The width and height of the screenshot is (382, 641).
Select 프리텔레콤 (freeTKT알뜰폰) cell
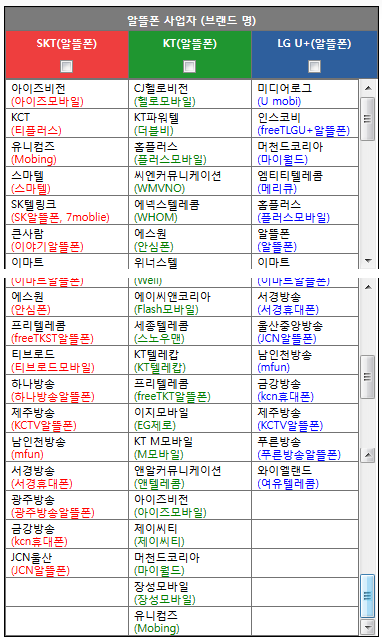190,389
